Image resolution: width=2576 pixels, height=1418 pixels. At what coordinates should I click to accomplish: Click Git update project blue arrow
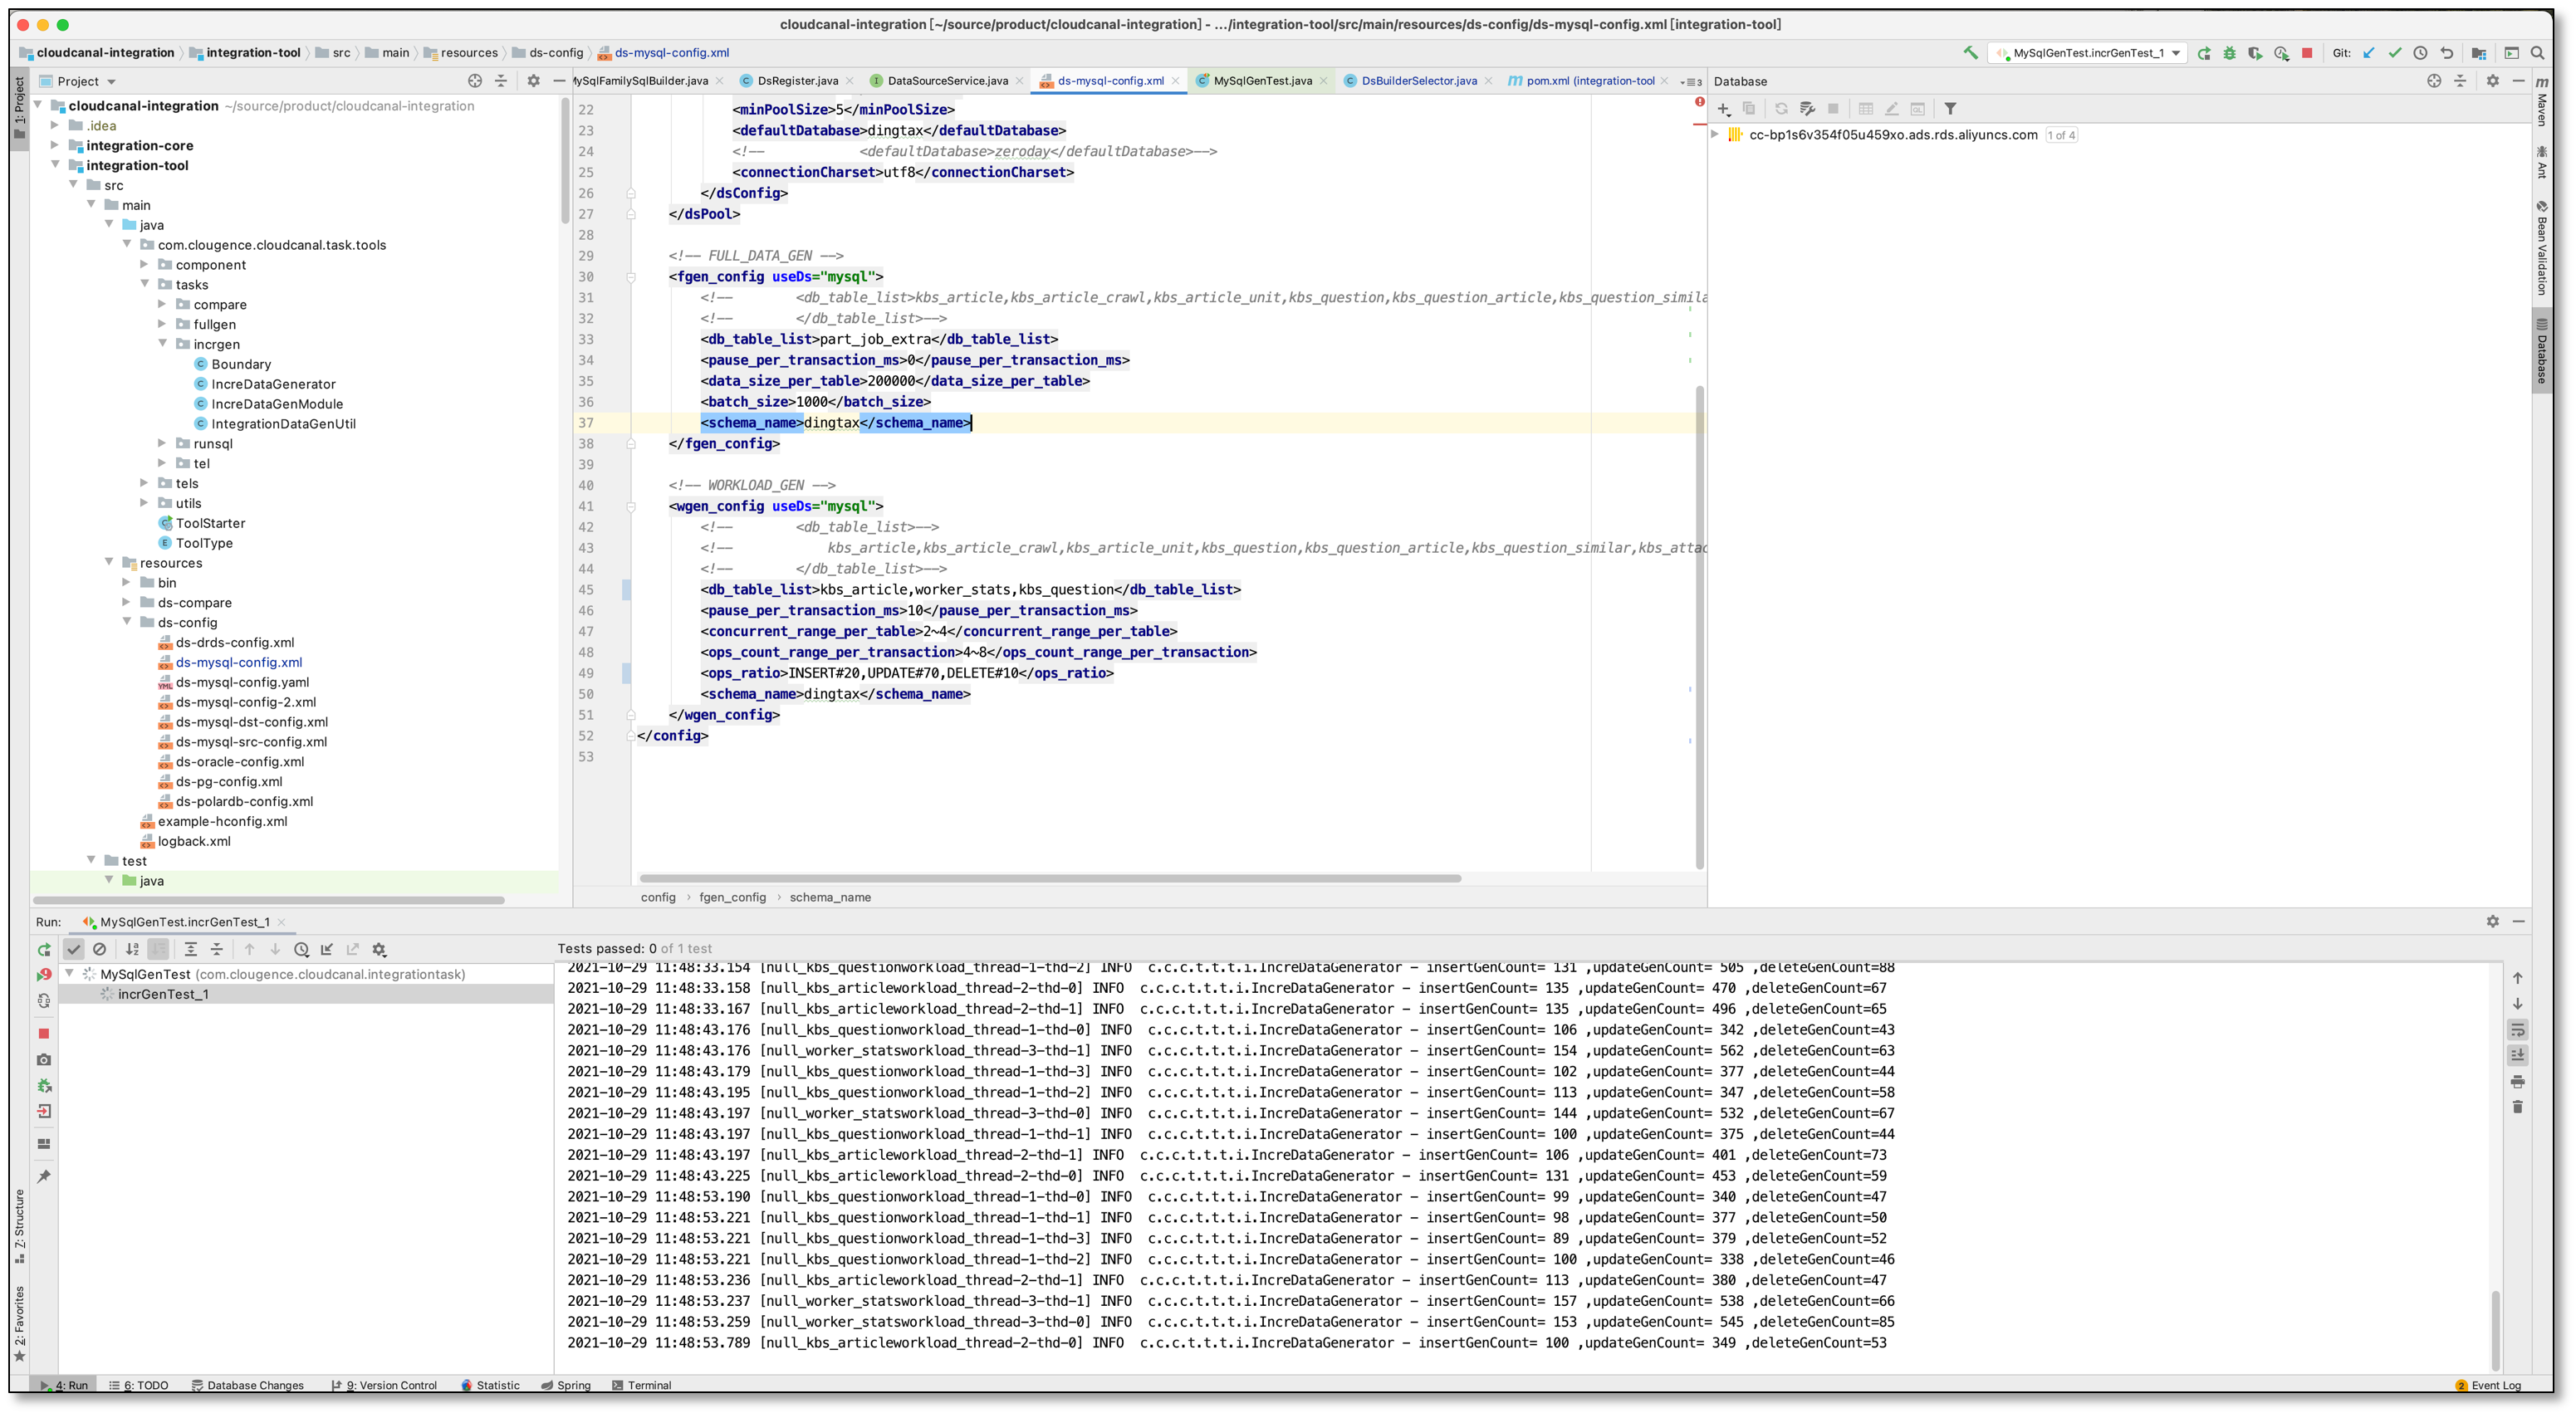2368,53
